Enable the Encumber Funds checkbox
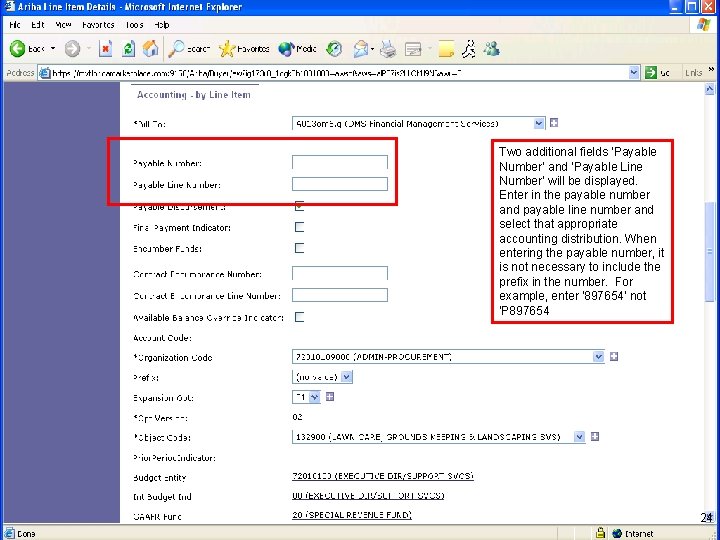This screenshot has height=540, width=720. pyautogui.click(x=299, y=248)
